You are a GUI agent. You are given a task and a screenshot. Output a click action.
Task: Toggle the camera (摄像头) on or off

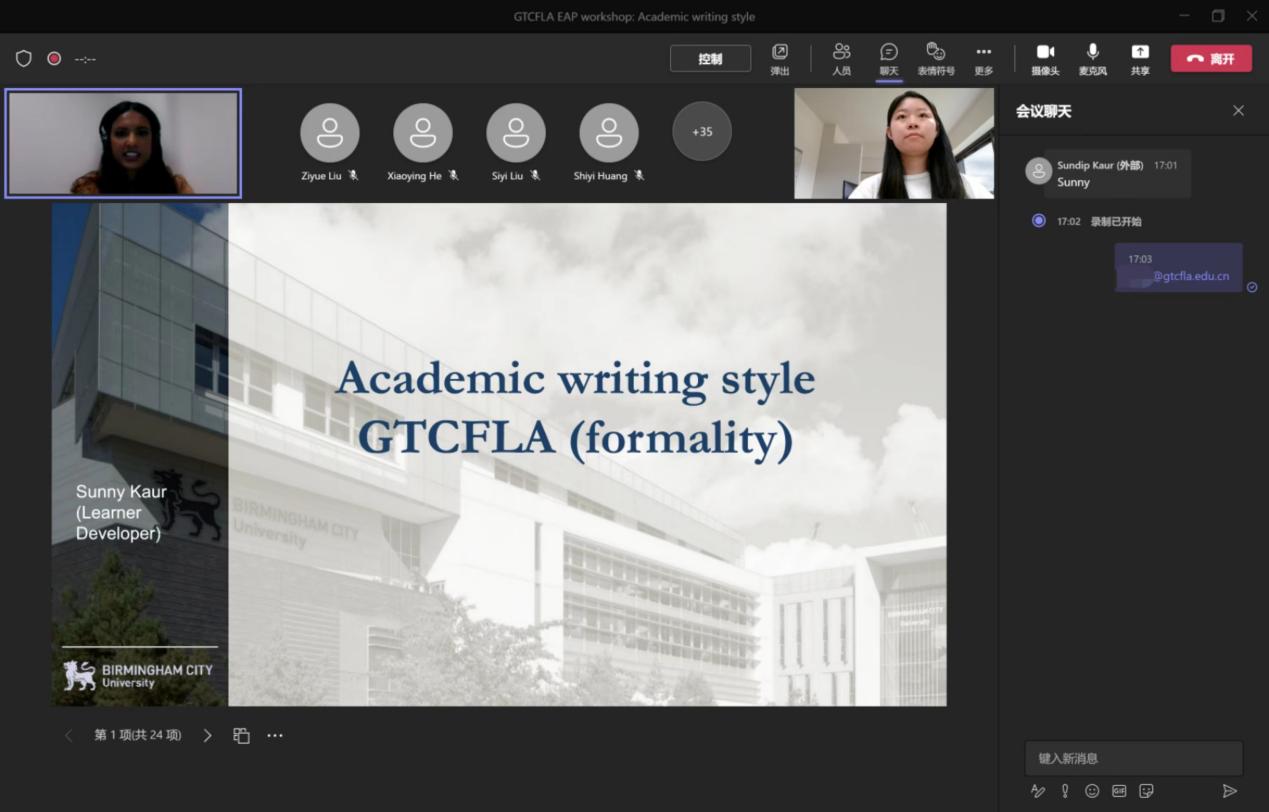tap(1045, 58)
